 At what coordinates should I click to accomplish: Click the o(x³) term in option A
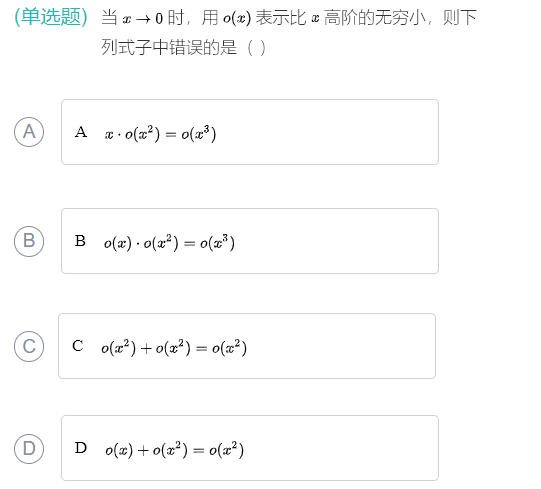[x=199, y=134]
